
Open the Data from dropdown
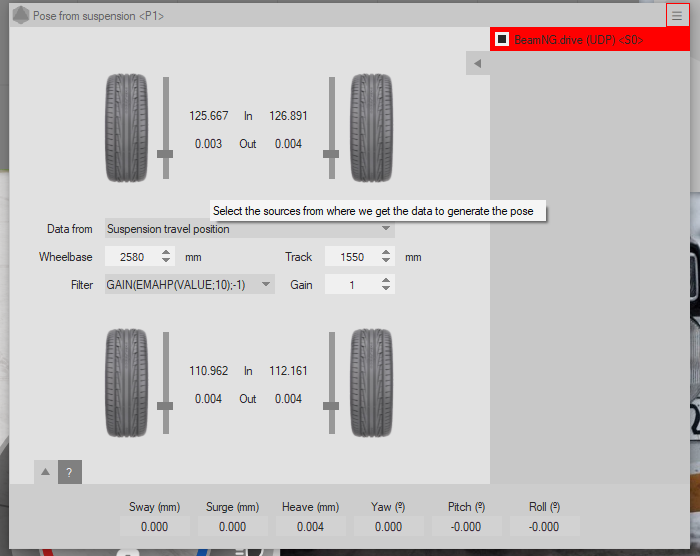[x=249, y=229]
